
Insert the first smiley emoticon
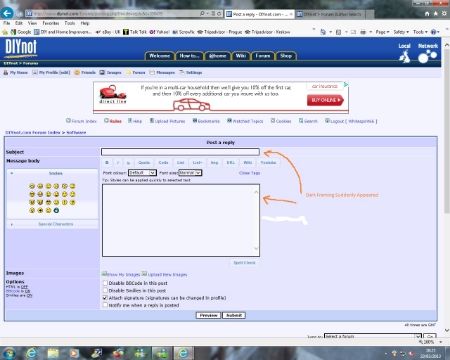pyautogui.click(x=32, y=186)
